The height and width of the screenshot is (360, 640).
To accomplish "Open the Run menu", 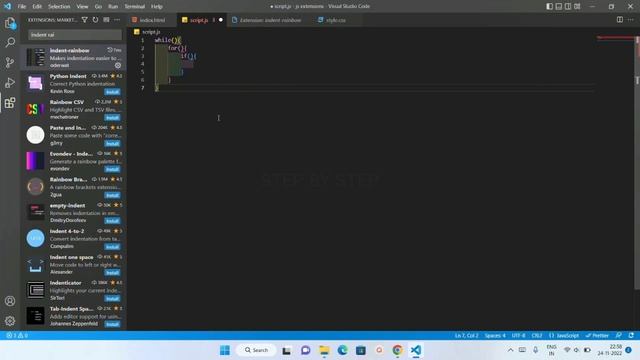I will pyautogui.click(x=113, y=7).
